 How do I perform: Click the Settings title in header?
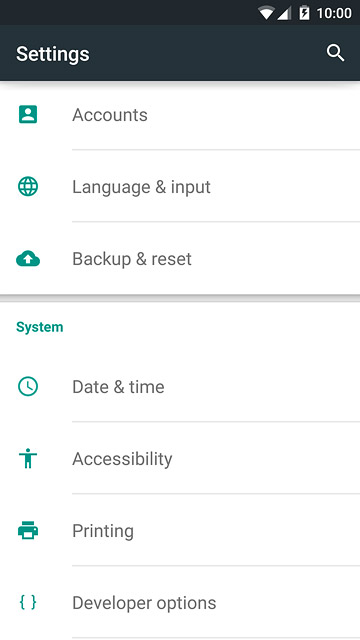[53, 54]
